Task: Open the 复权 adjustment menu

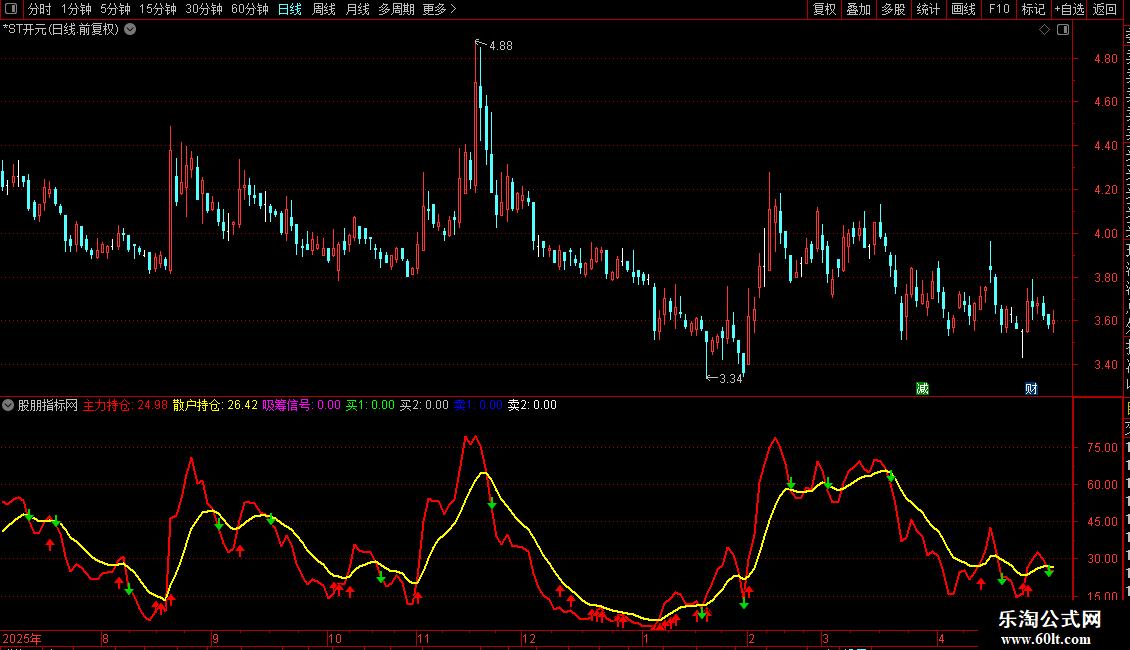Action: pyautogui.click(x=824, y=9)
